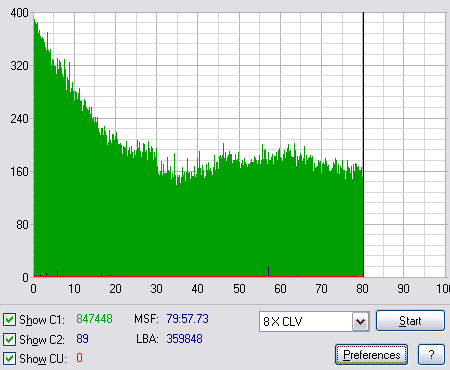The width and height of the screenshot is (450, 370).
Task: Click the LBA label
Action: point(147,339)
